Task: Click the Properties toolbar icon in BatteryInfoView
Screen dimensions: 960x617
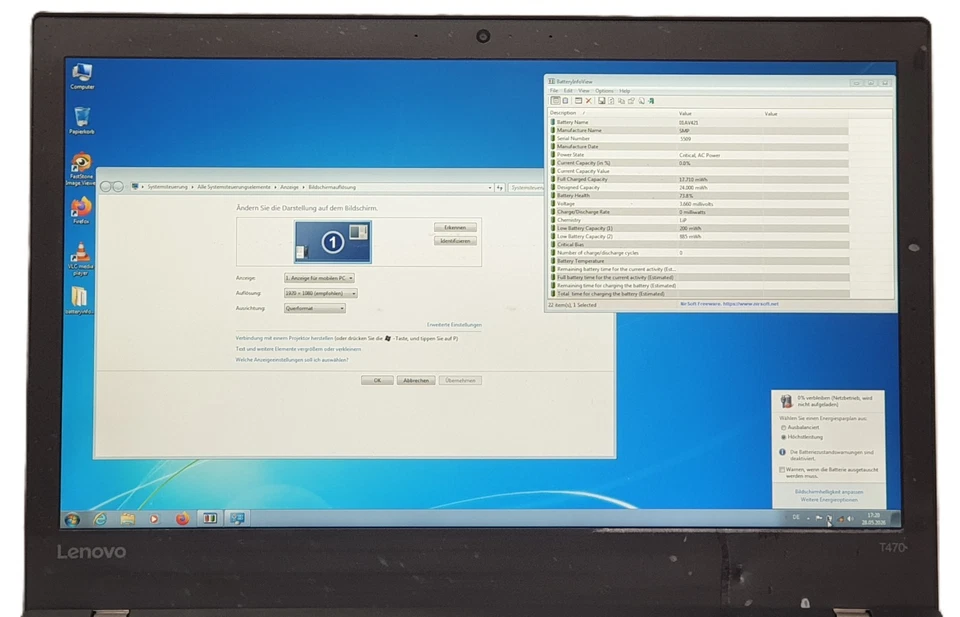Action: point(631,101)
